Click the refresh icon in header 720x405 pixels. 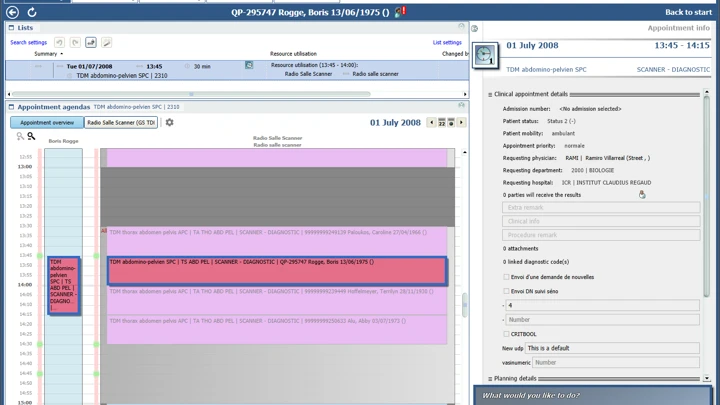tap(31, 12)
